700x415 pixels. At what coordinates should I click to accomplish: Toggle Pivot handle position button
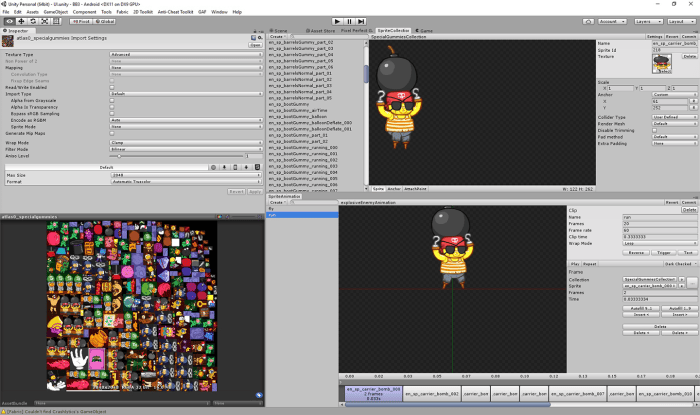coord(81,21)
